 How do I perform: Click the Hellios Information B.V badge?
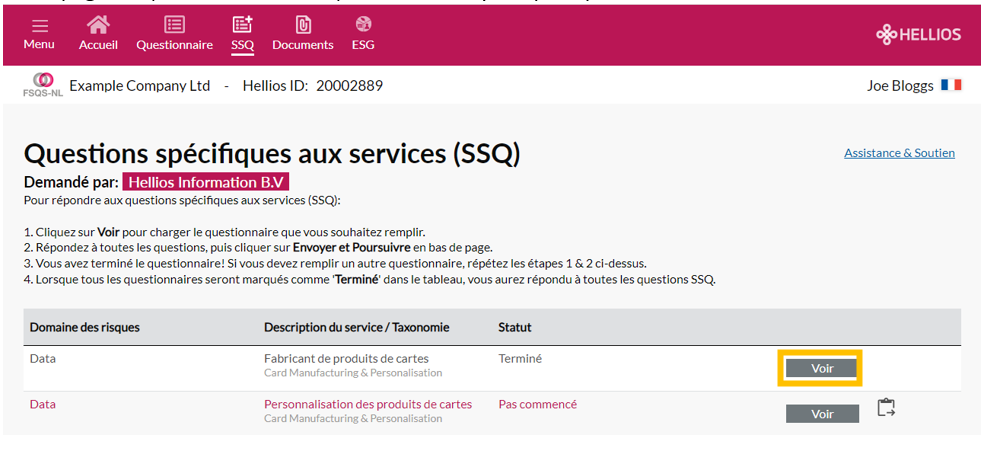(206, 182)
